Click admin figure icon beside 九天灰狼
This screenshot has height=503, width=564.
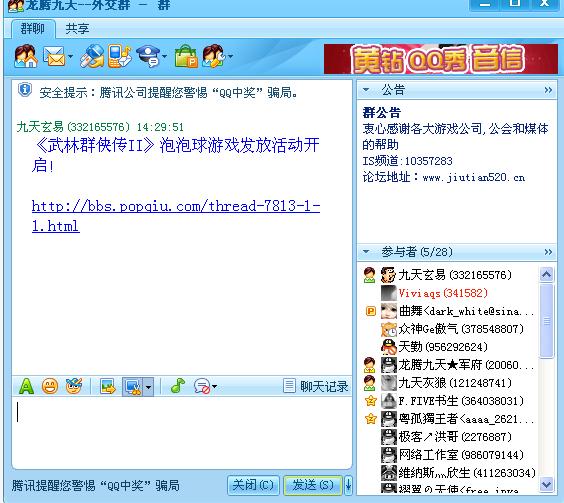[369, 383]
